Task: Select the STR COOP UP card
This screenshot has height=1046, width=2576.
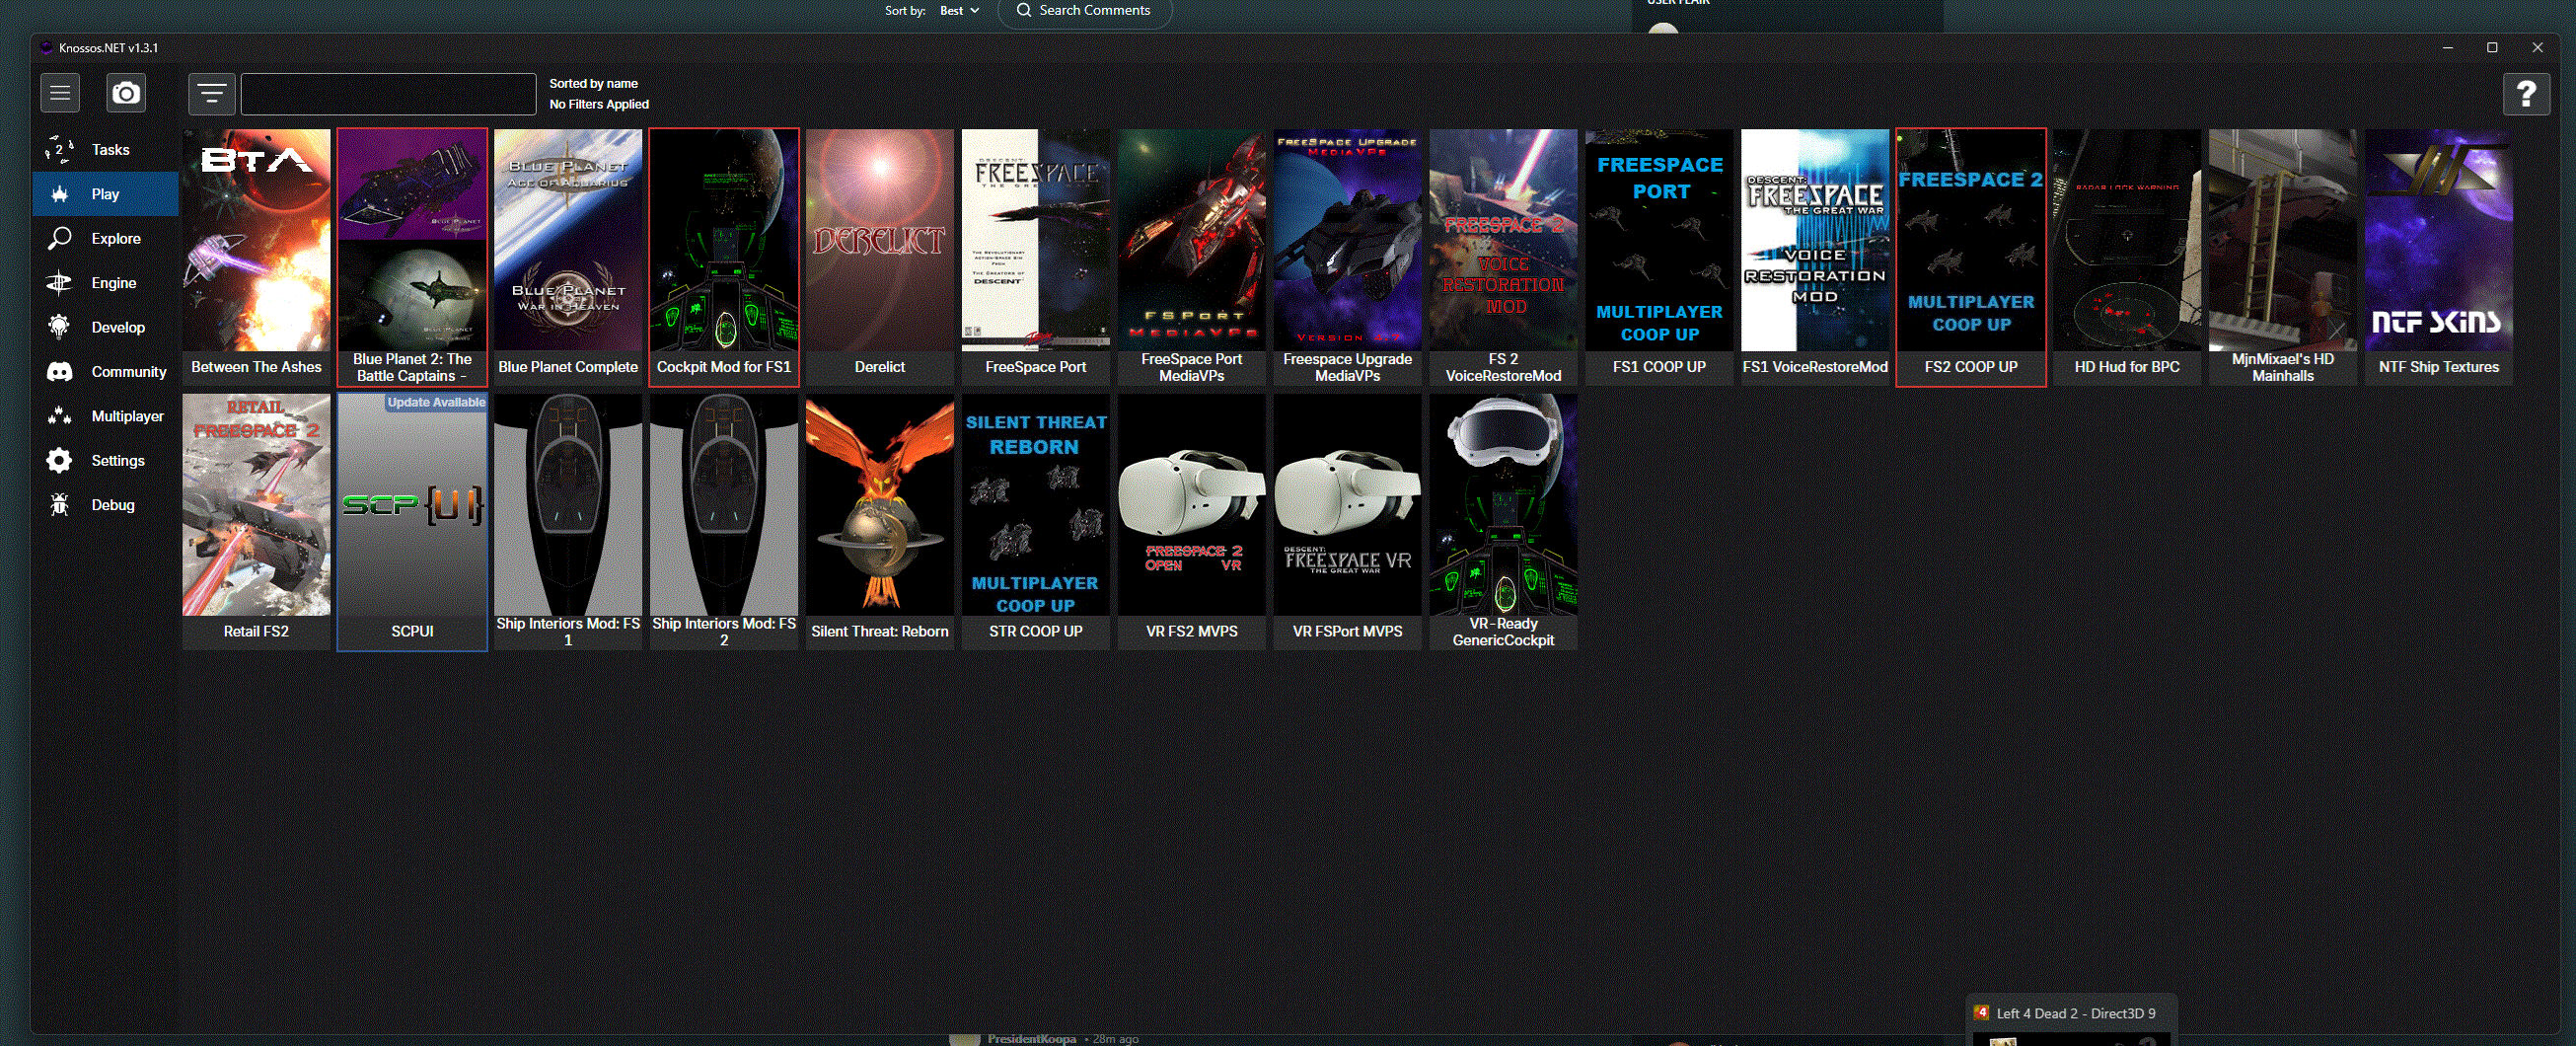Action: pyautogui.click(x=1036, y=522)
